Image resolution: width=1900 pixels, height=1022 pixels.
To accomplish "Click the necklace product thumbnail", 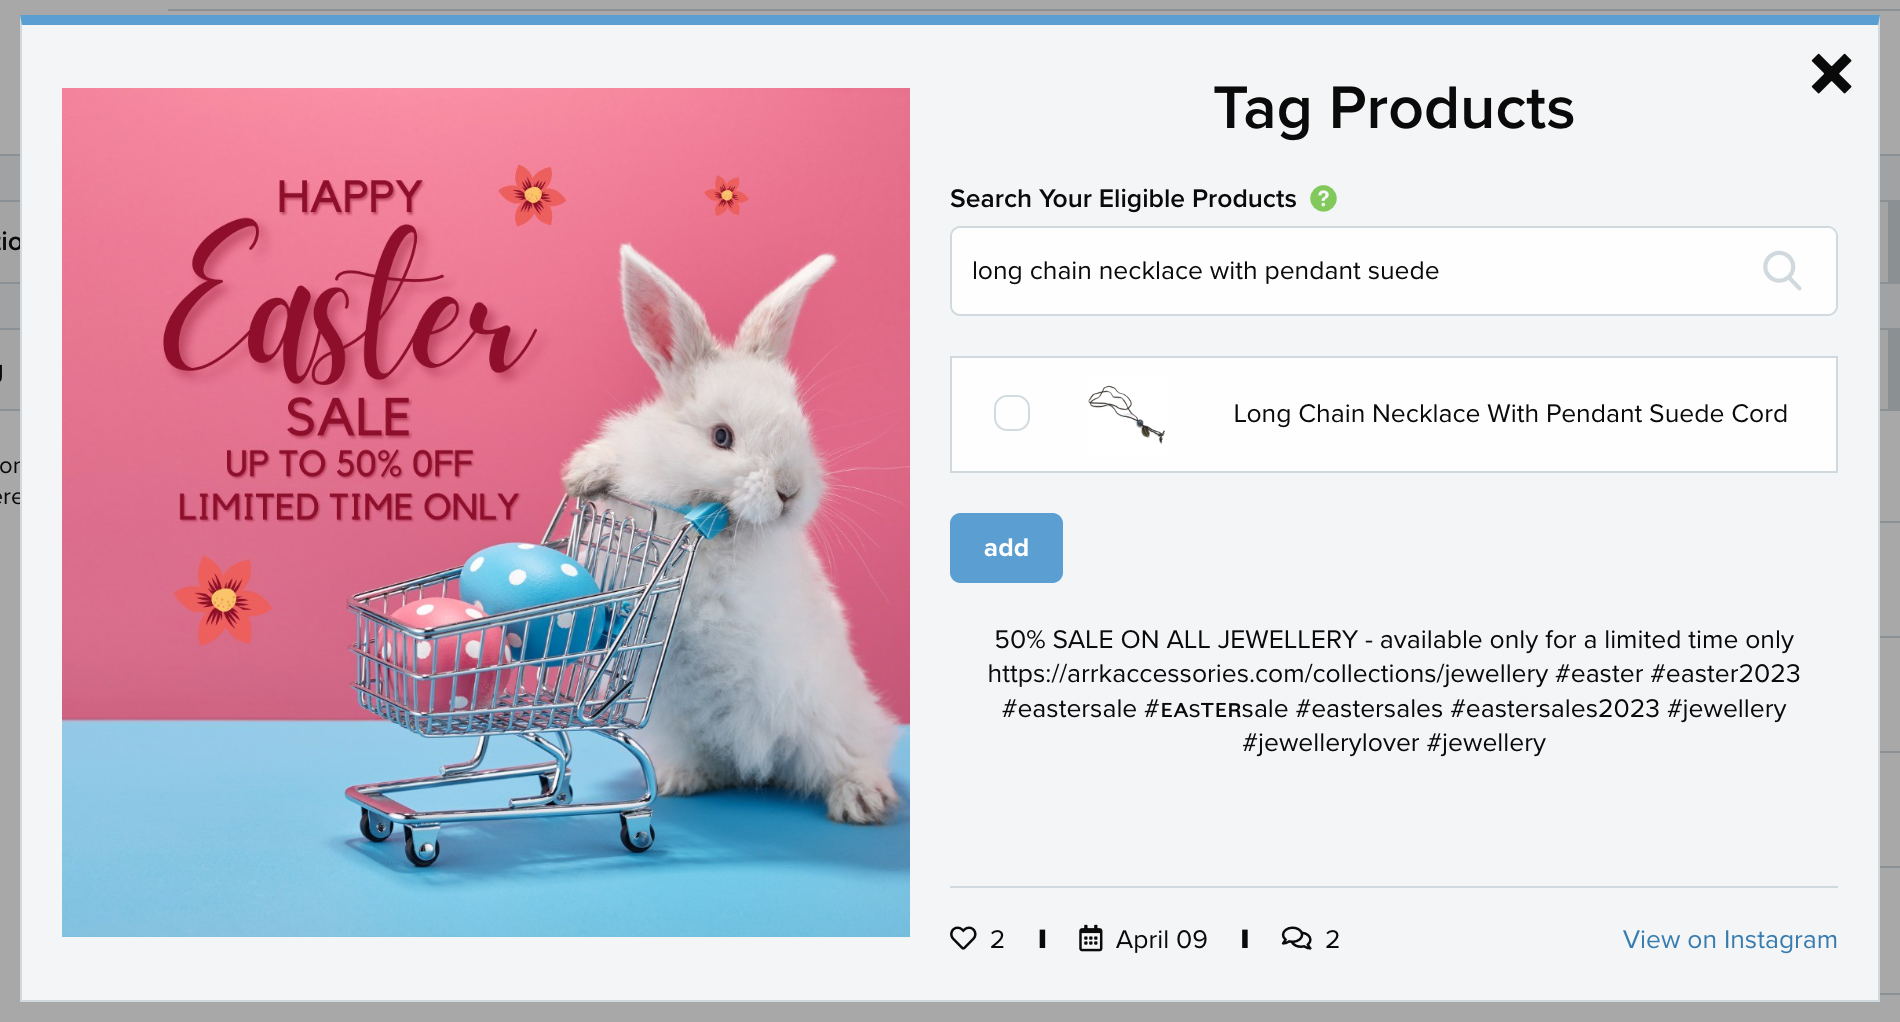I will click(1127, 414).
